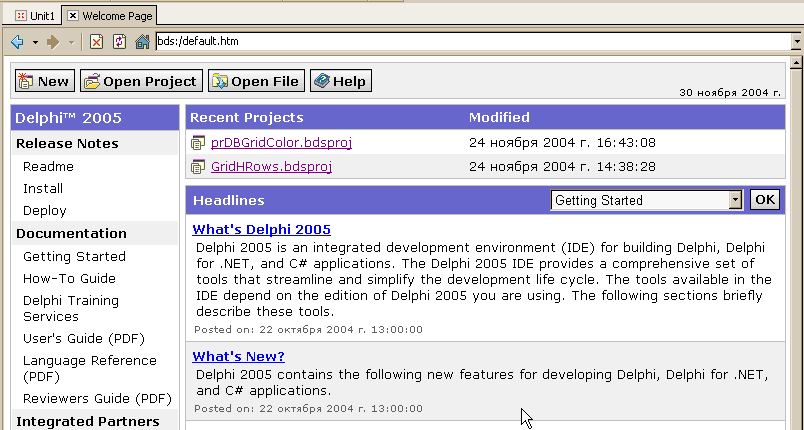Viewport: 804px width, 430px height.
Task: Open the Deploy release note
Action: click(x=45, y=211)
